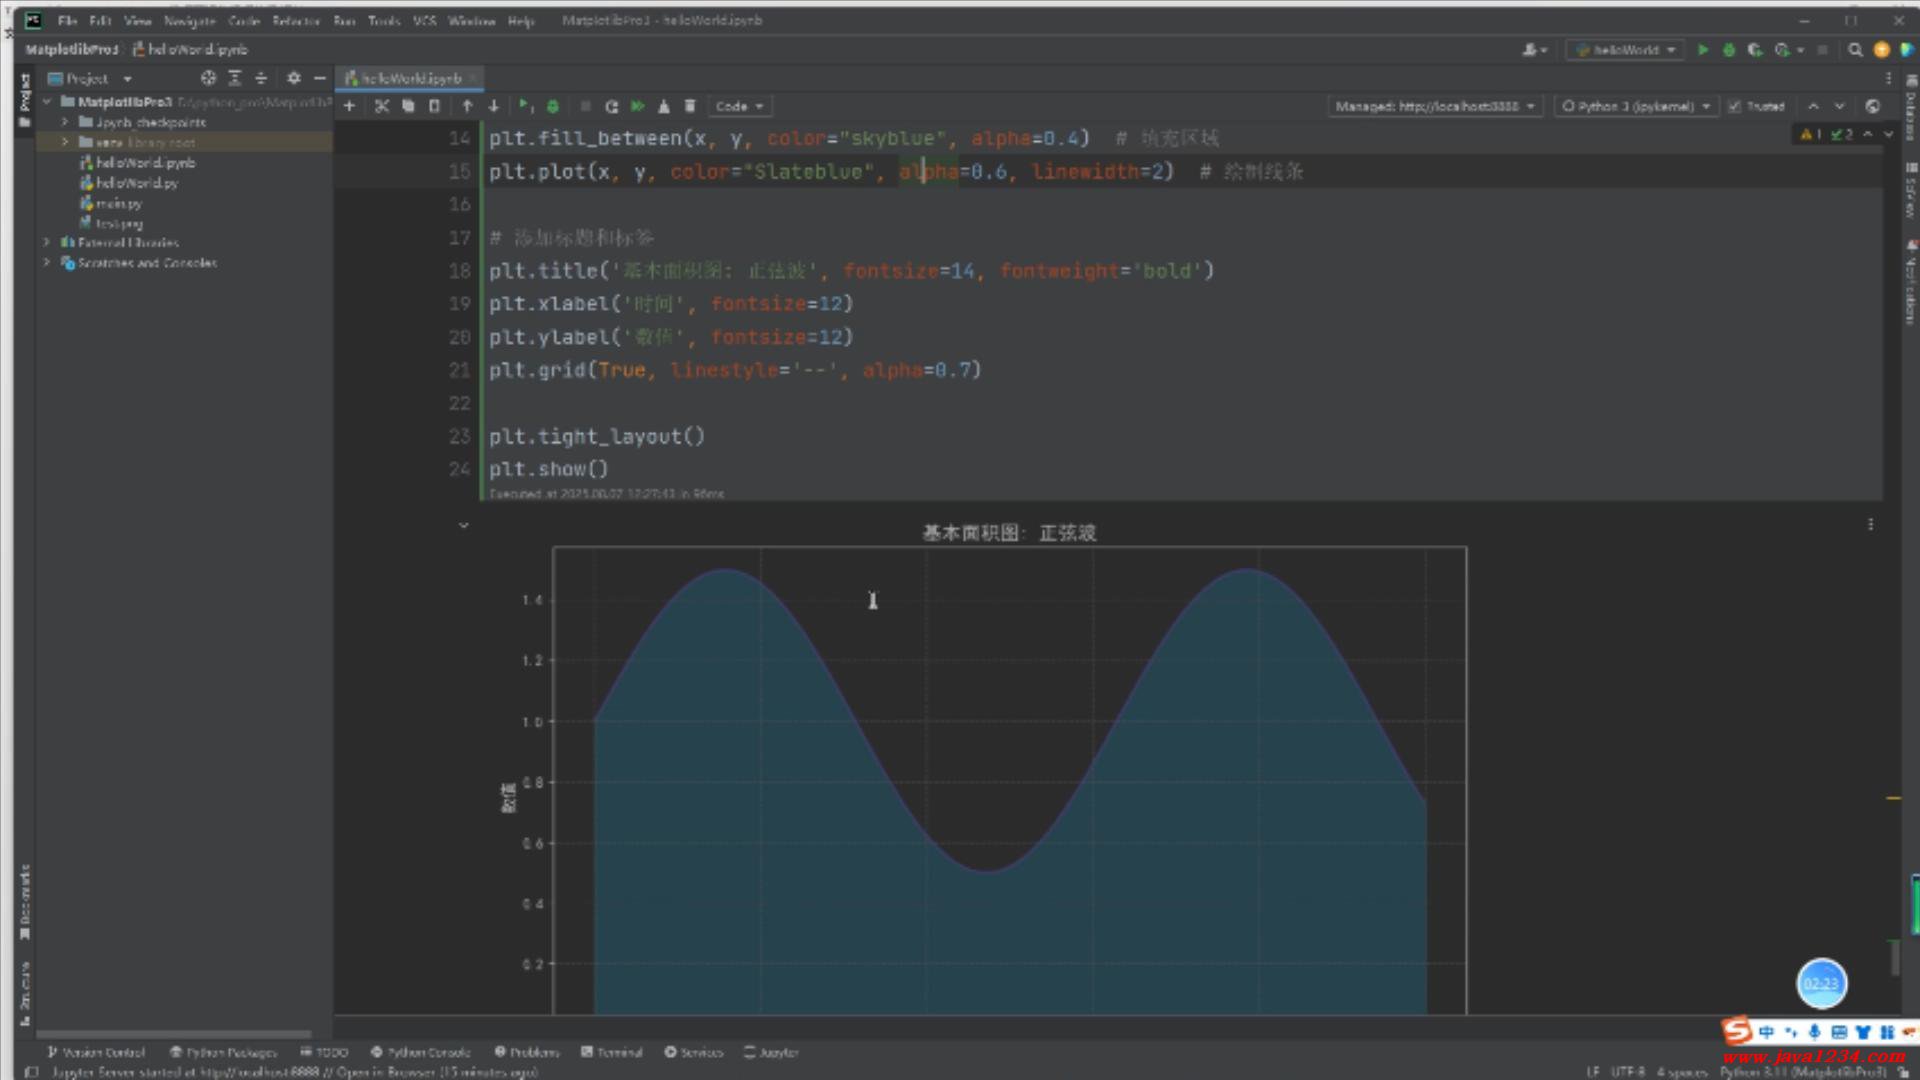This screenshot has height=1080, width=1920.
Task: Click the cut cell scissors icon
Action: pos(381,106)
